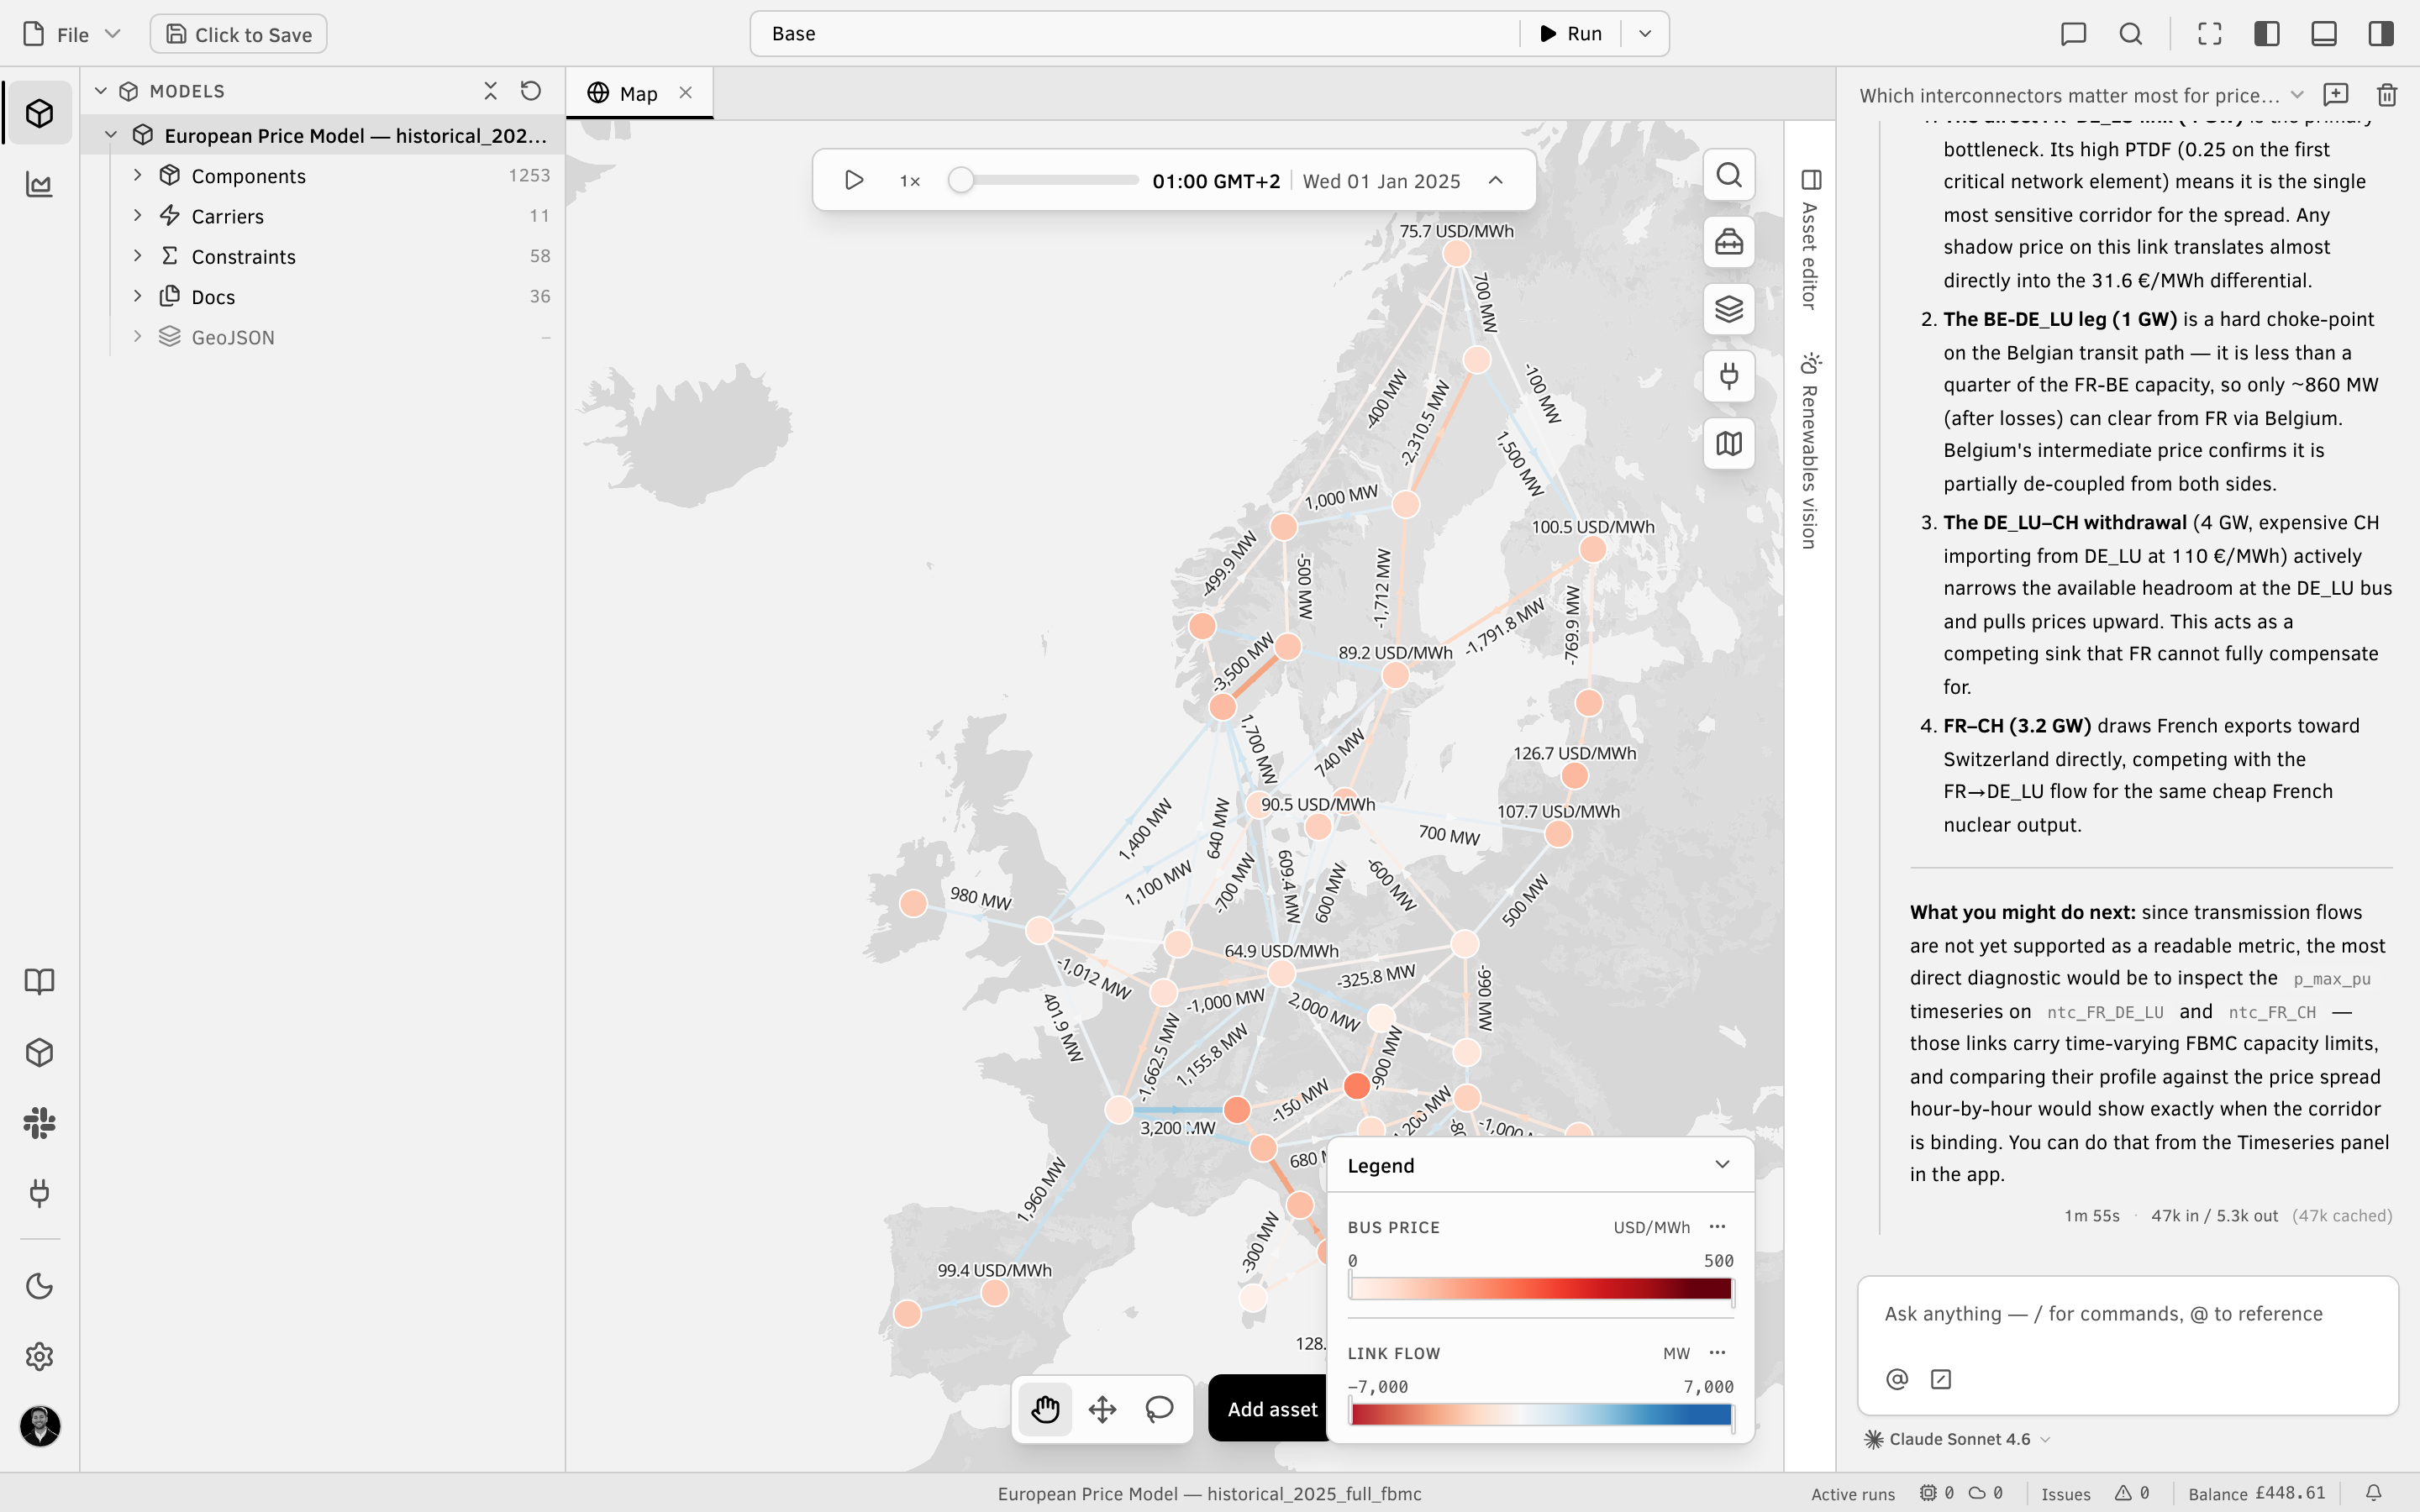The width and height of the screenshot is (2420, 1512).
Task: Close the Map tab
Action: pos(686,93)
